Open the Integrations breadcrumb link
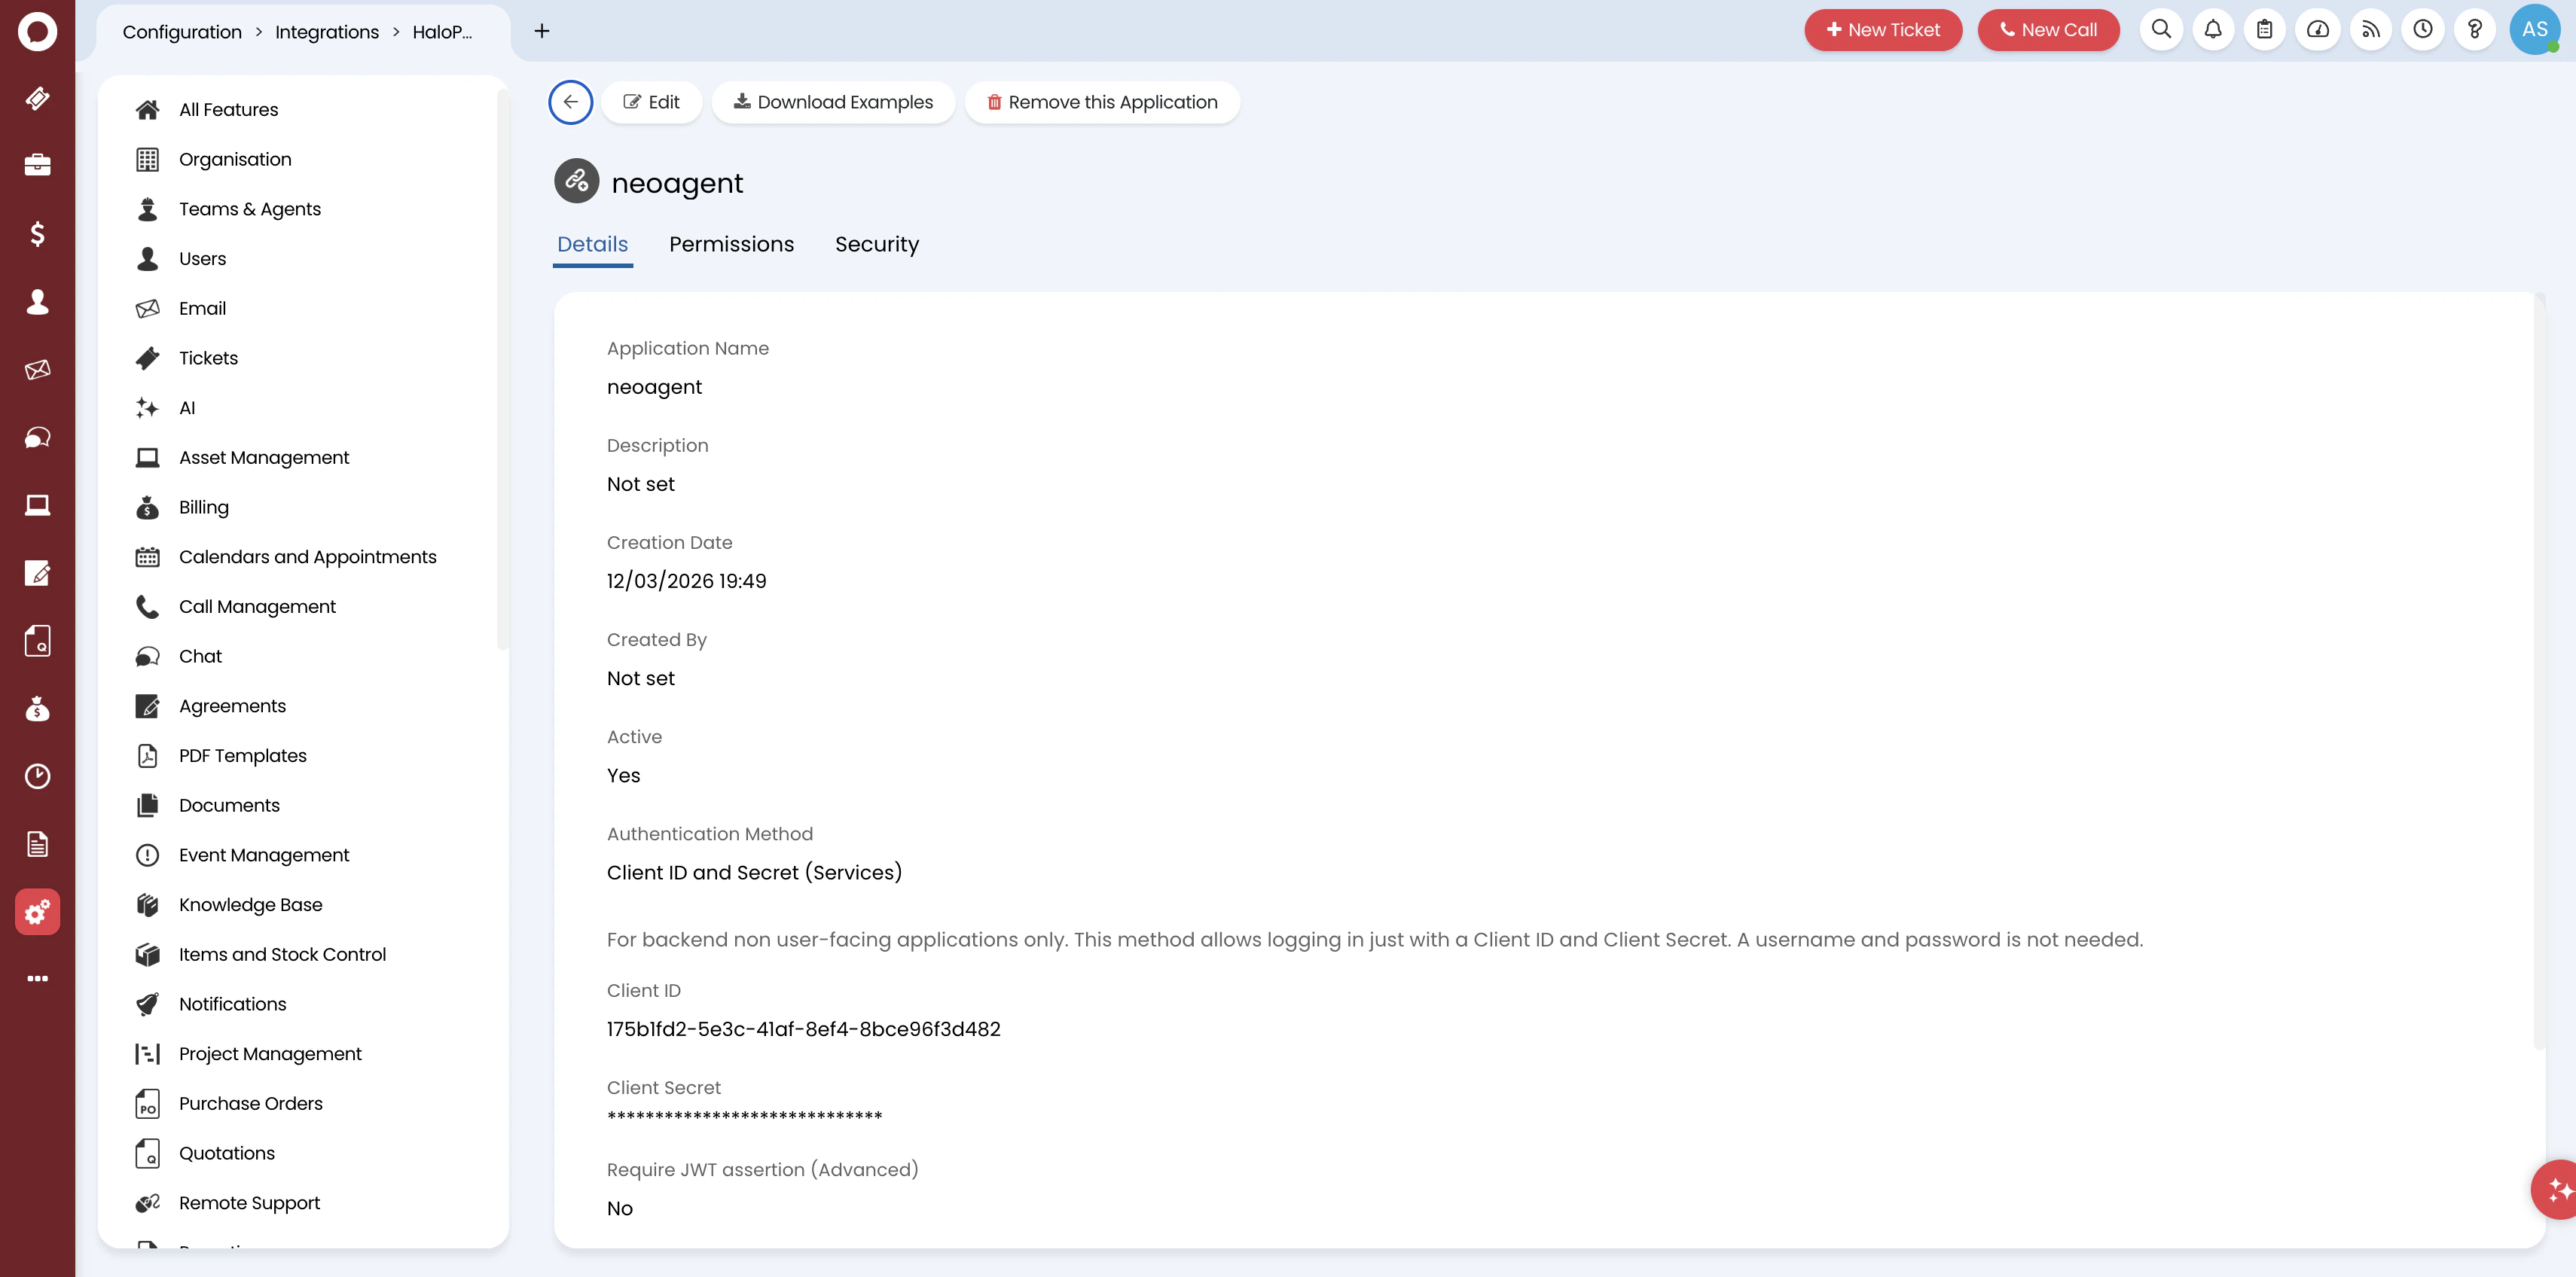The image size is (2576, 1277). click(x=326, y=31)
